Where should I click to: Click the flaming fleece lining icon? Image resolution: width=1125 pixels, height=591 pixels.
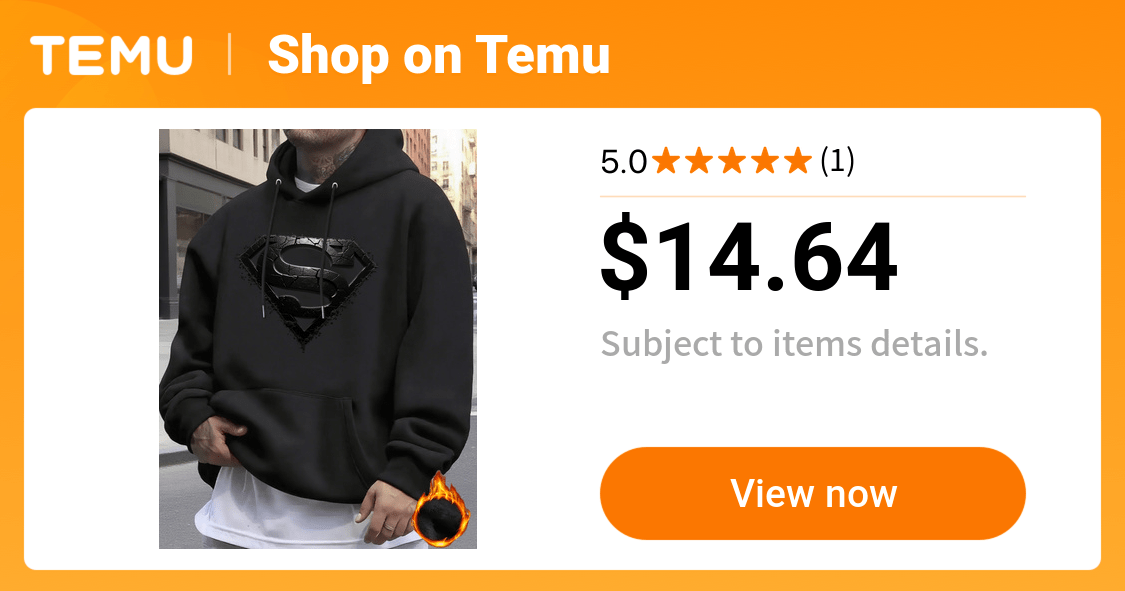click(440, 509)
